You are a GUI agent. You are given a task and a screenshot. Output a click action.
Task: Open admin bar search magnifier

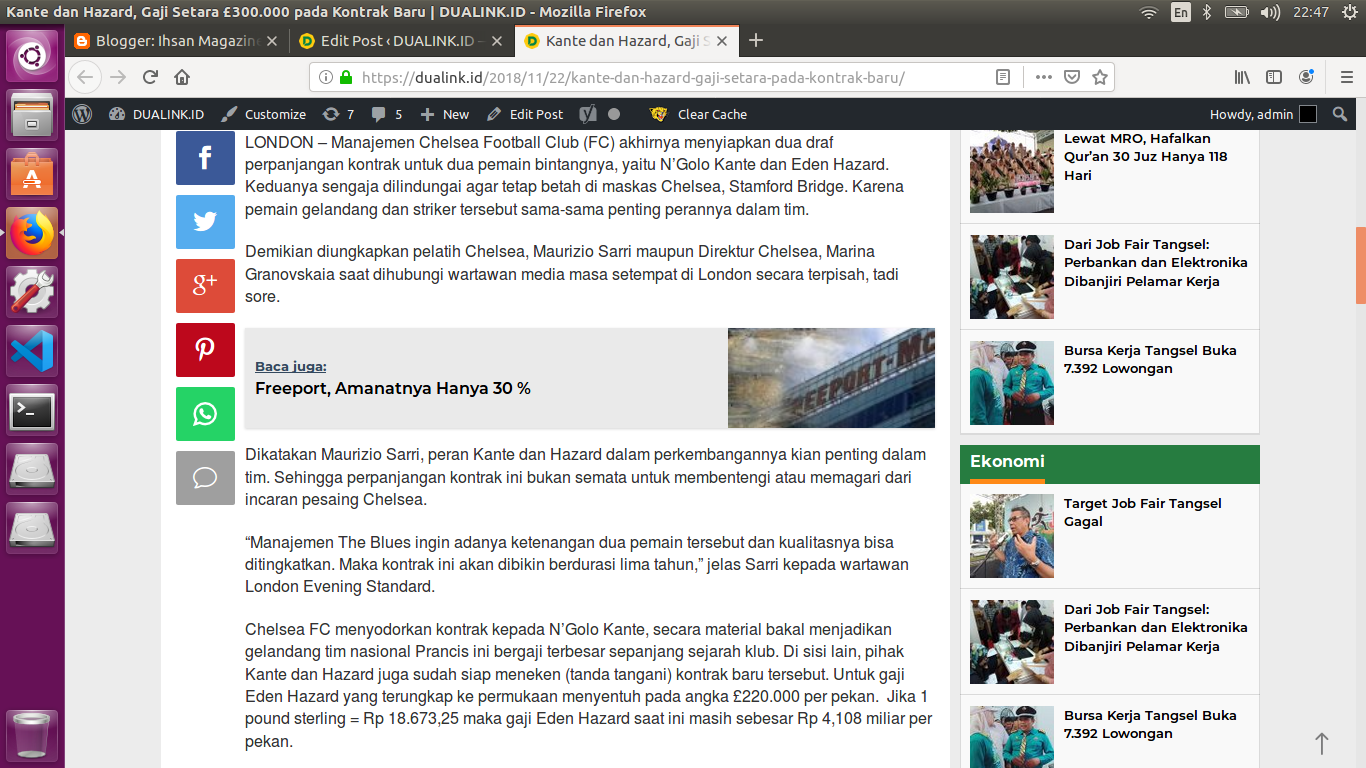coord(1340,114)
